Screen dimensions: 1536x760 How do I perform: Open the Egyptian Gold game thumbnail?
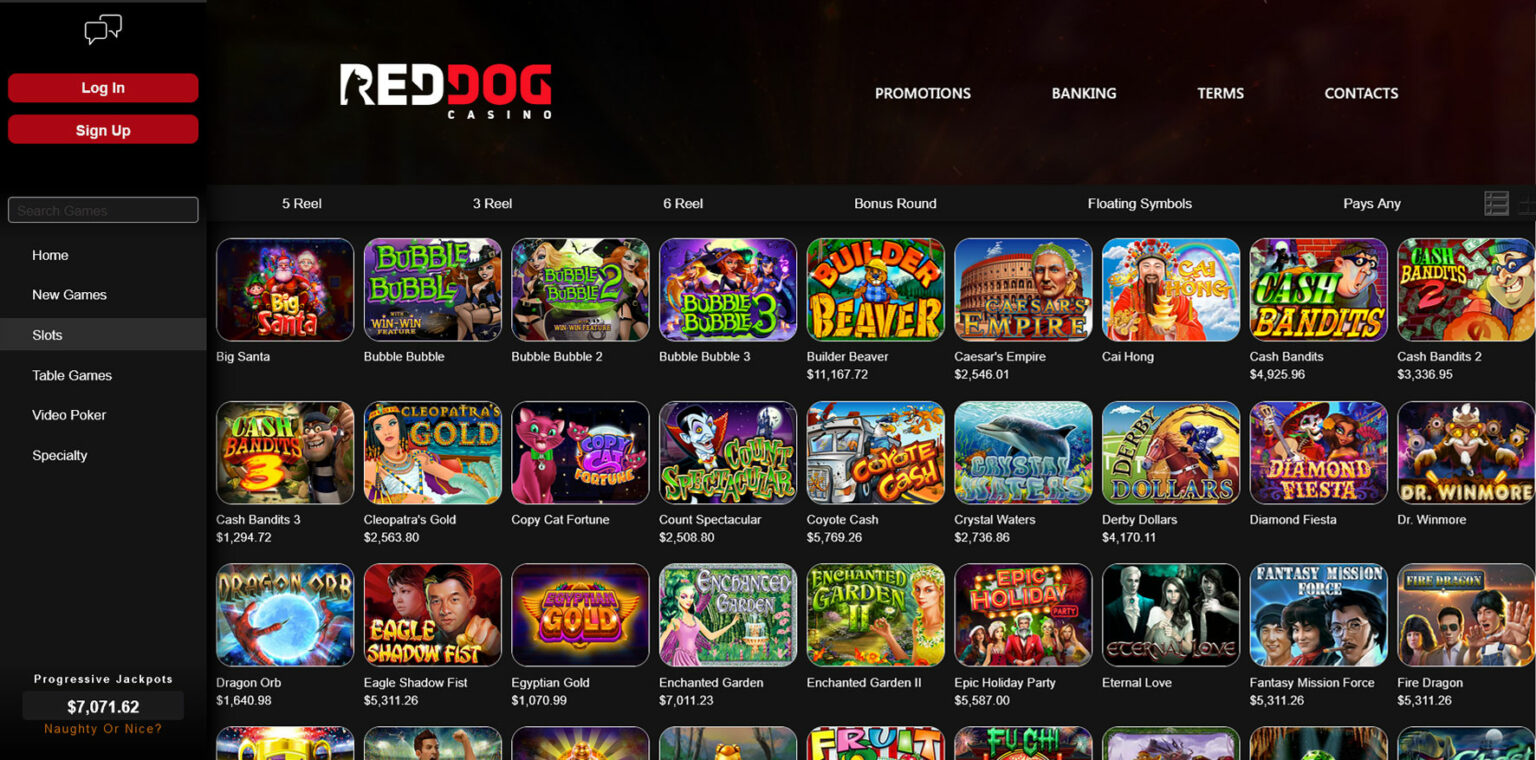pyautogui.click(x=580, y=615)
